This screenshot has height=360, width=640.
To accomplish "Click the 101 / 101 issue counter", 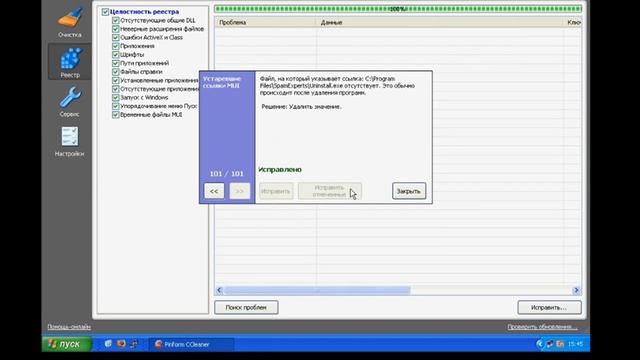I will click(227, 174).
